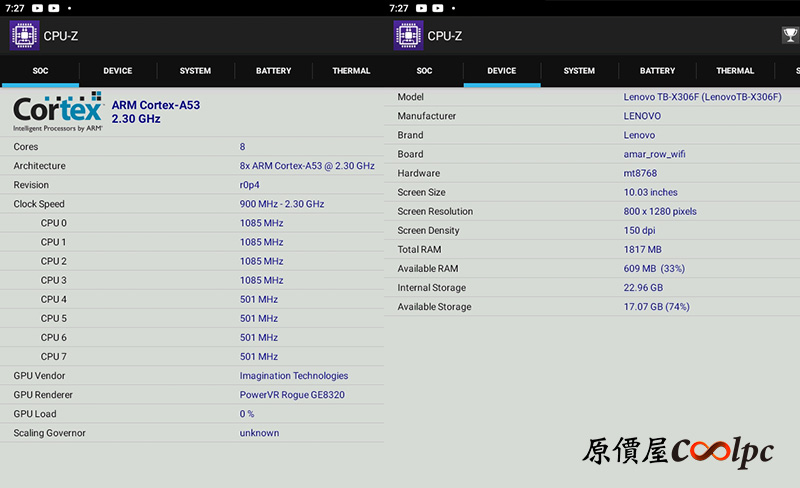Viewport: 800px width, 488px height.
Task: Open THERMAL tab in left screenshot
Action: (x=351, y=71)
